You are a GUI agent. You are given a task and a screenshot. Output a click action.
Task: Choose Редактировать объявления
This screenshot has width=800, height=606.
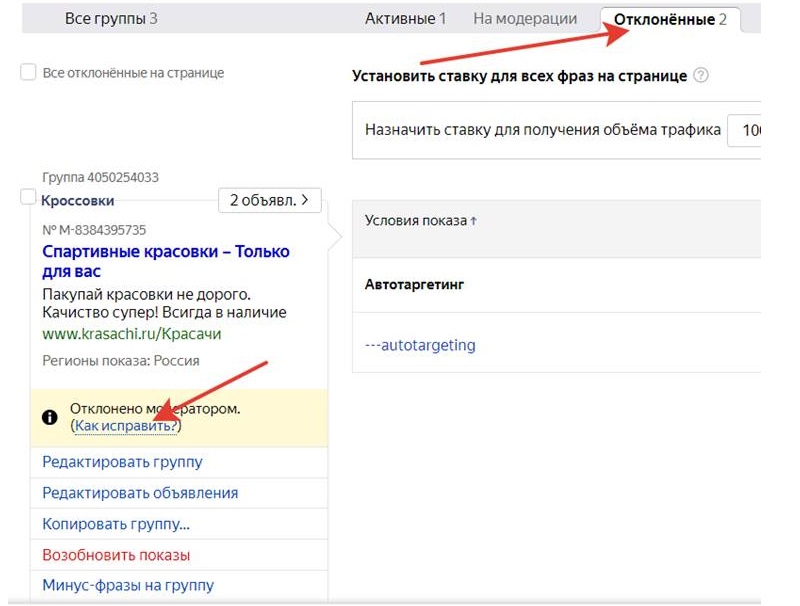point(140,493)
